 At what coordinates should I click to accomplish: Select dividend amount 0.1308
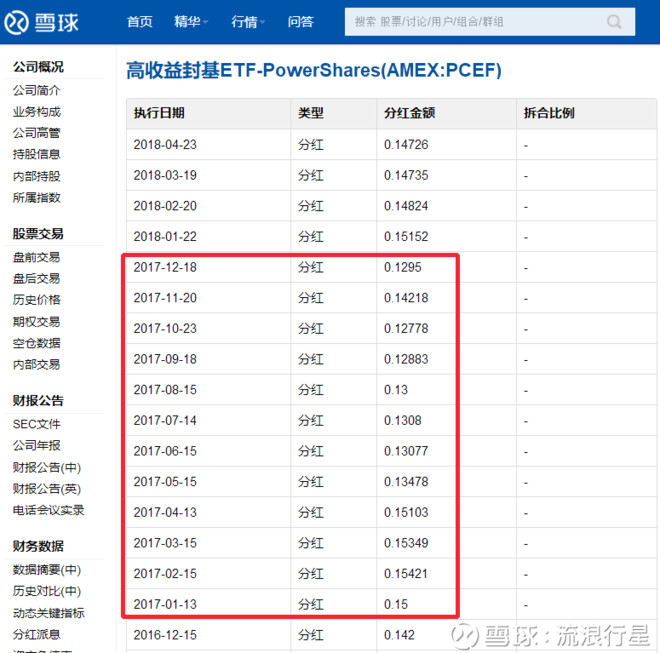pos(402,421)
